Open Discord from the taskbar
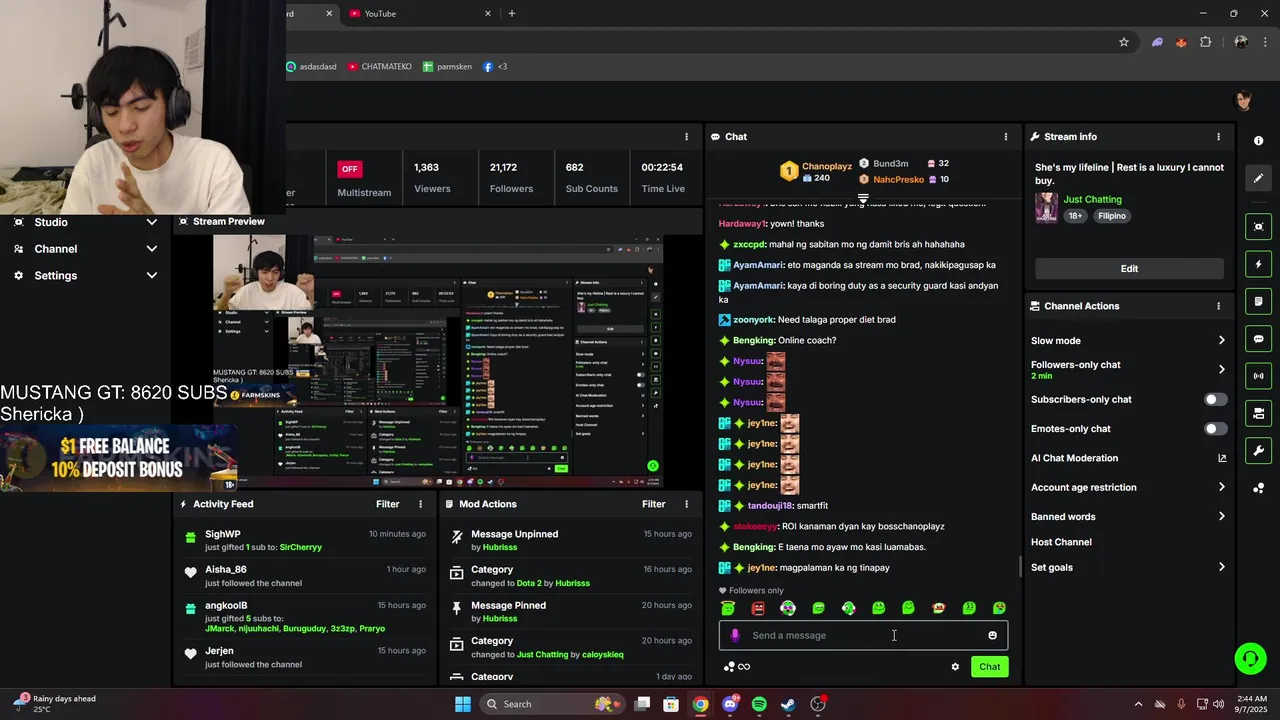The height and width of the screenshot is (720, 1280). click(x=730, y=704)
